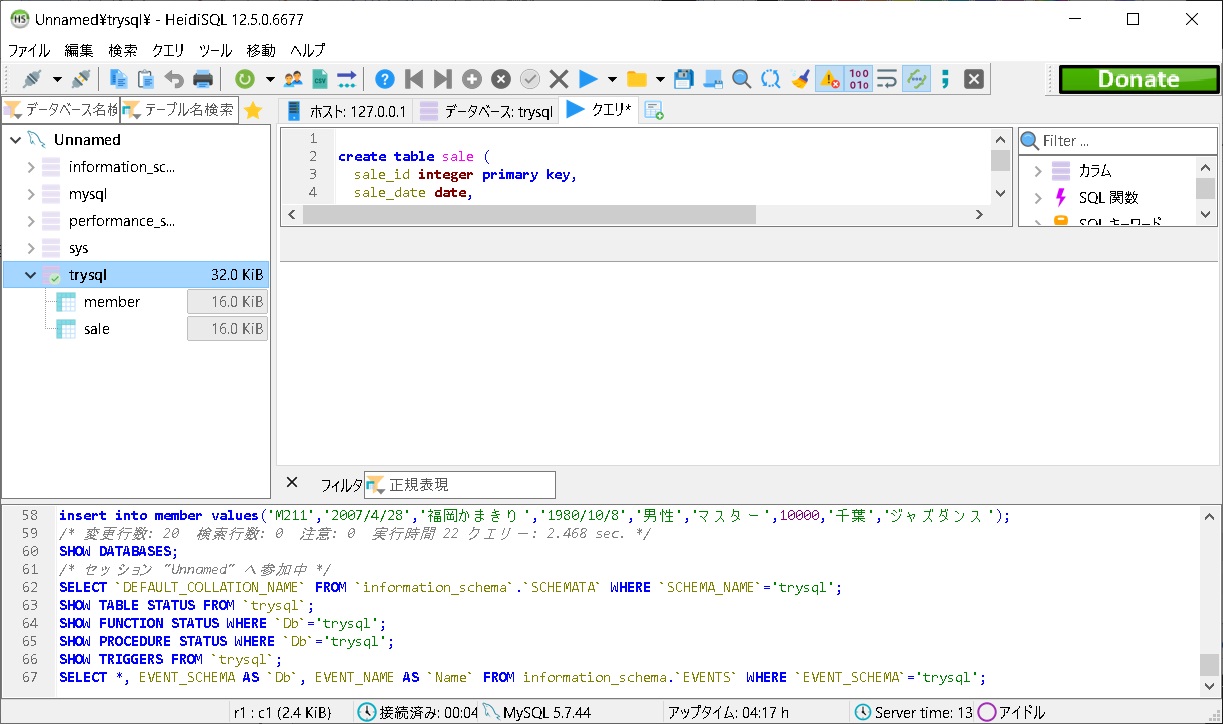The width and height of the screenshot is (1223, 724).
Task: Click the magnifier find text icon
Action: (742, 79)
